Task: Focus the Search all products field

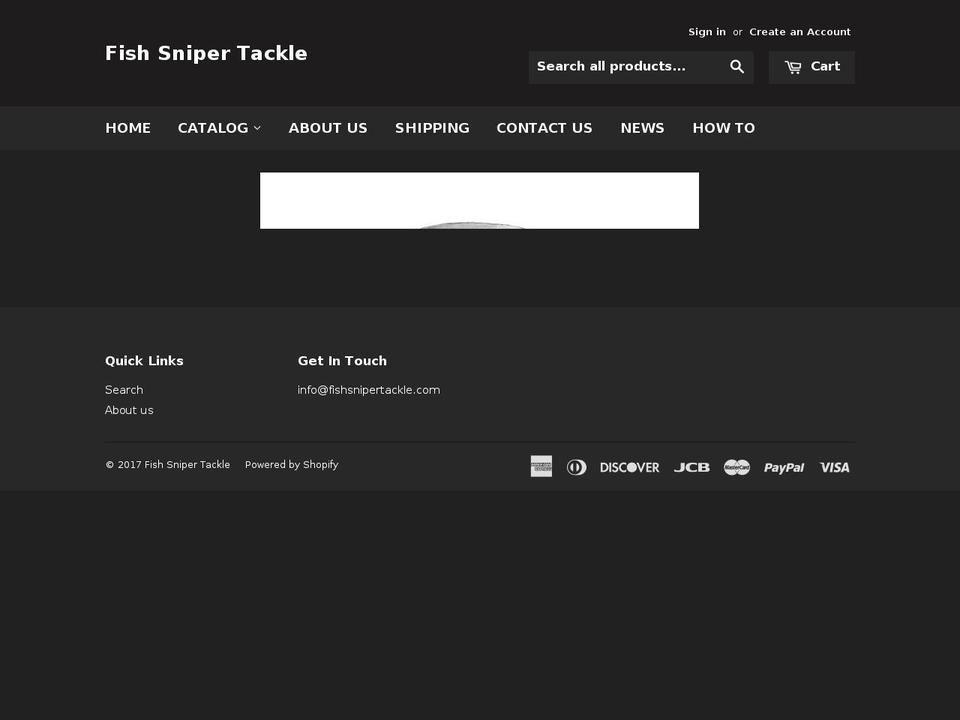Action: pyautogui.click(x=626, y=67)
